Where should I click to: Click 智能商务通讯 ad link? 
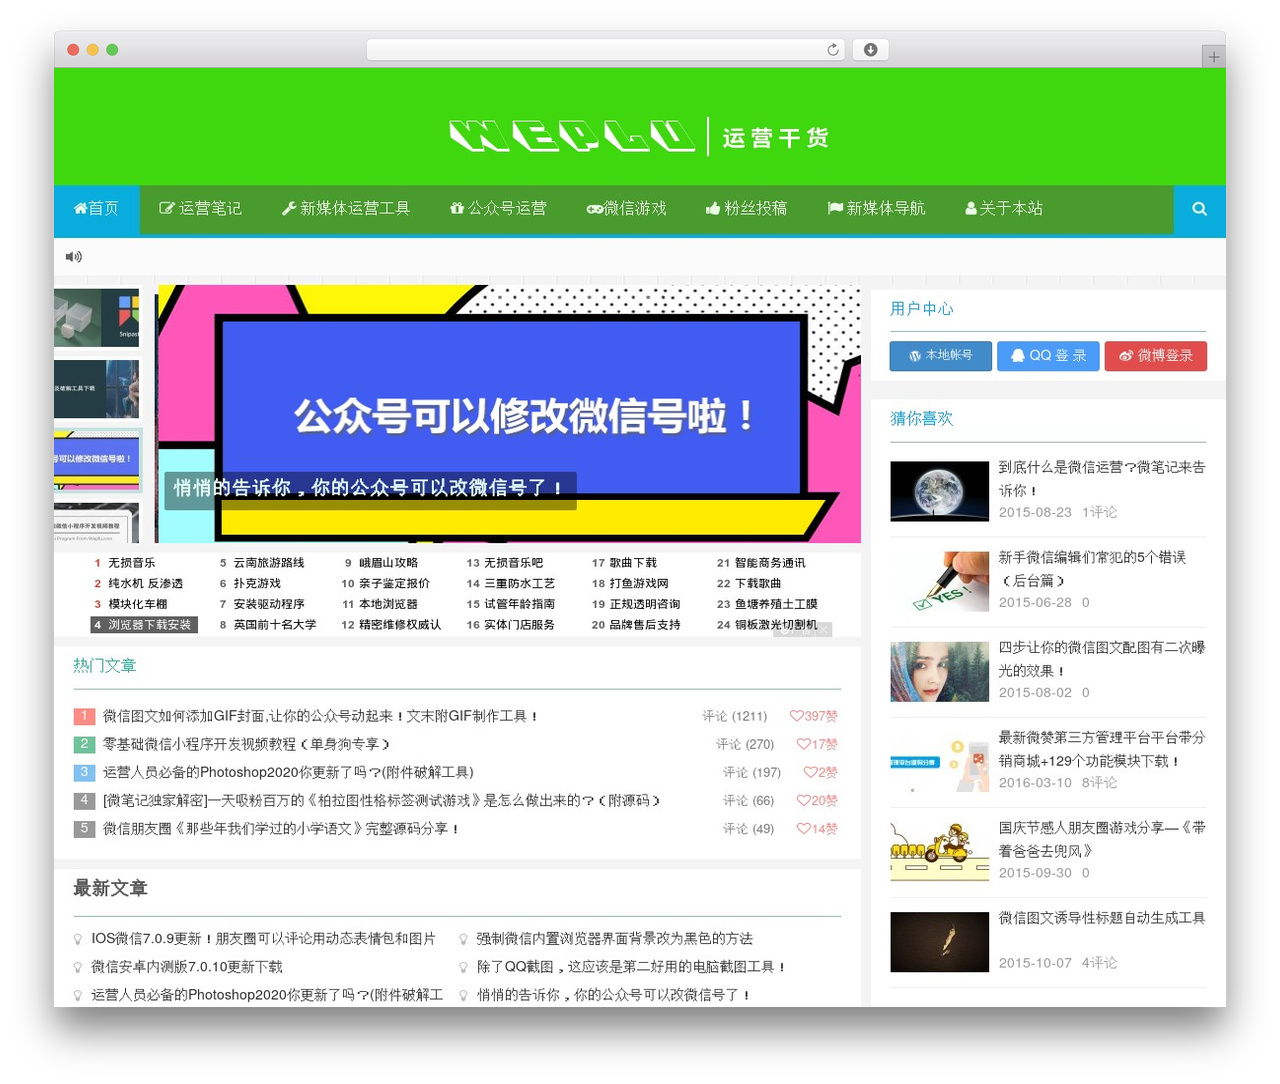point(770,563)
